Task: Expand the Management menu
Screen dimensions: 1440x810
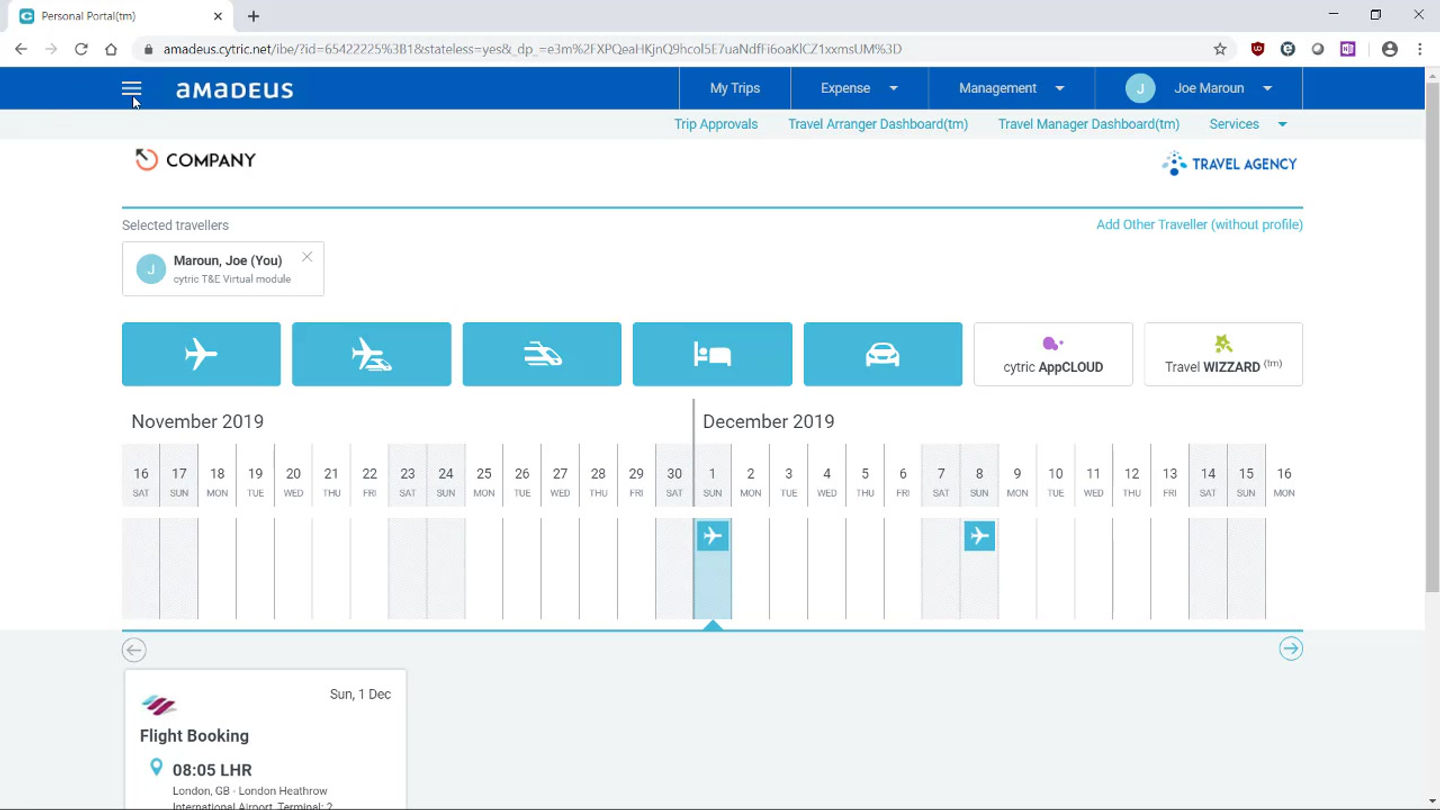Action: click(x=1011, y=88)
